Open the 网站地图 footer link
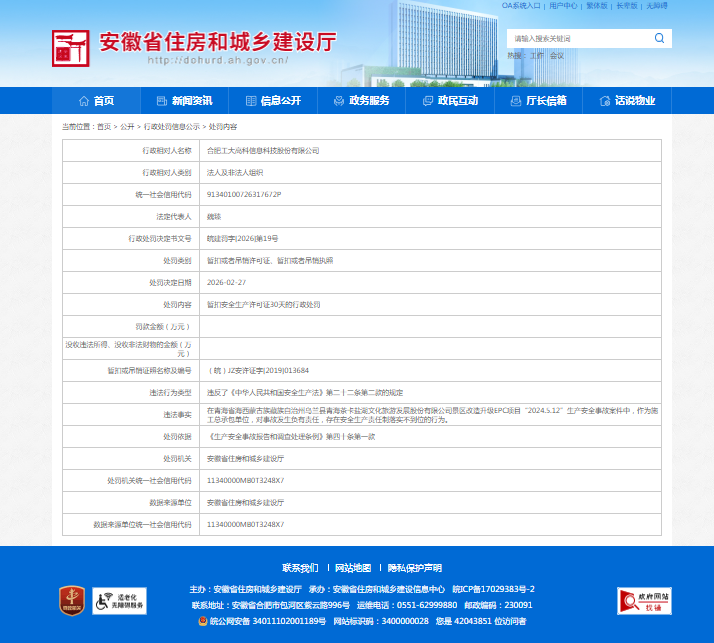 (x=352, y=568)
